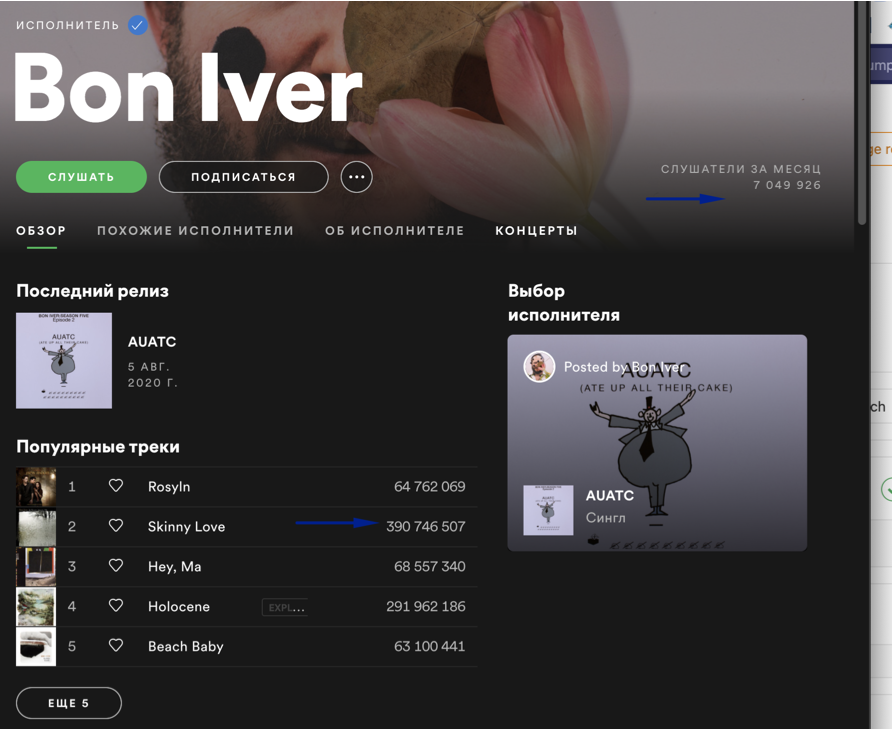Open AUATC latest release cover art
Viewport: 893px width, 729px height.
pyautogui.click(x=64, y=361)
